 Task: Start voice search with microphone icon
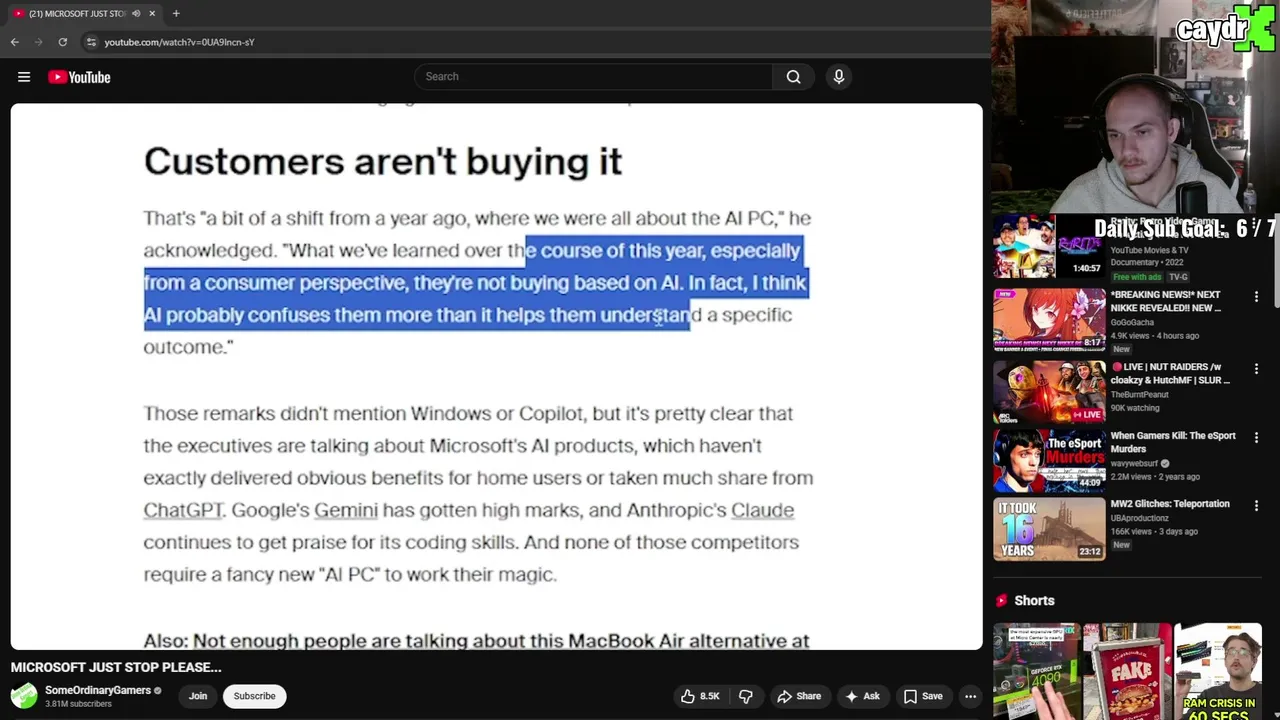coord(839,76)
